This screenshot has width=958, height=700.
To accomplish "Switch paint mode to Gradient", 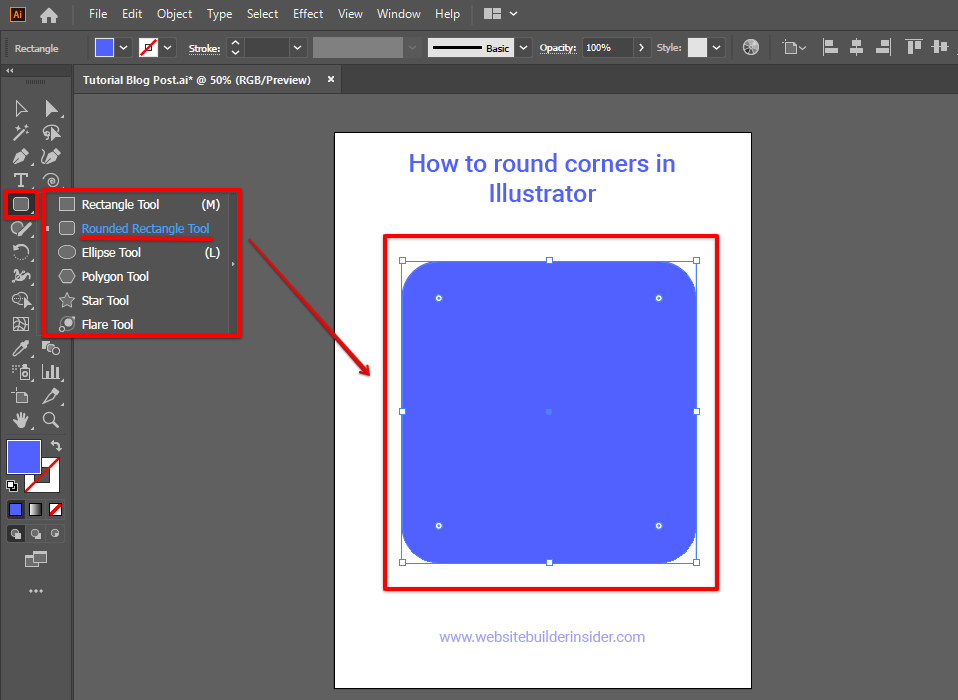I will coord(35,509).
